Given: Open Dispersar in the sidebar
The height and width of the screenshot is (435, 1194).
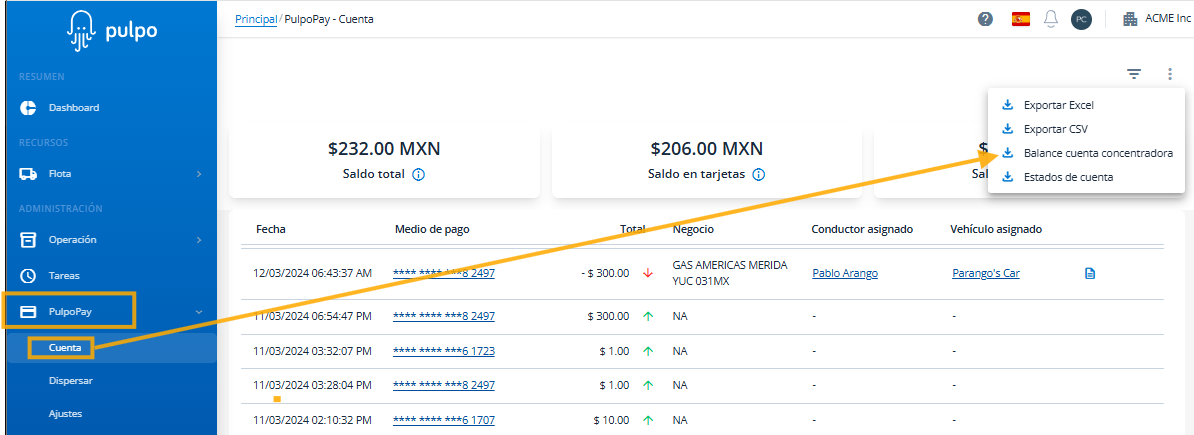Looking at the screenshot, I should 71,381.
